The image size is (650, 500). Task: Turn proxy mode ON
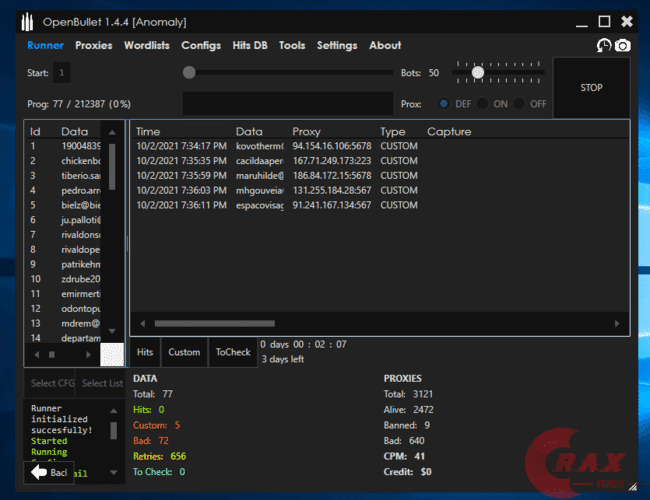(482, 103)
